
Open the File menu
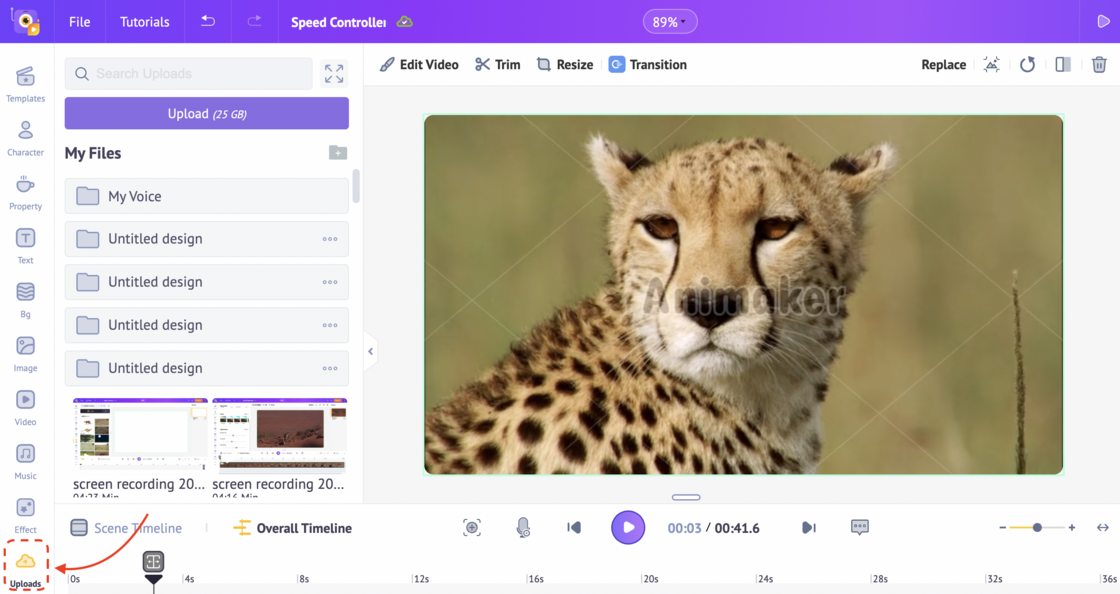coord(80,22)
